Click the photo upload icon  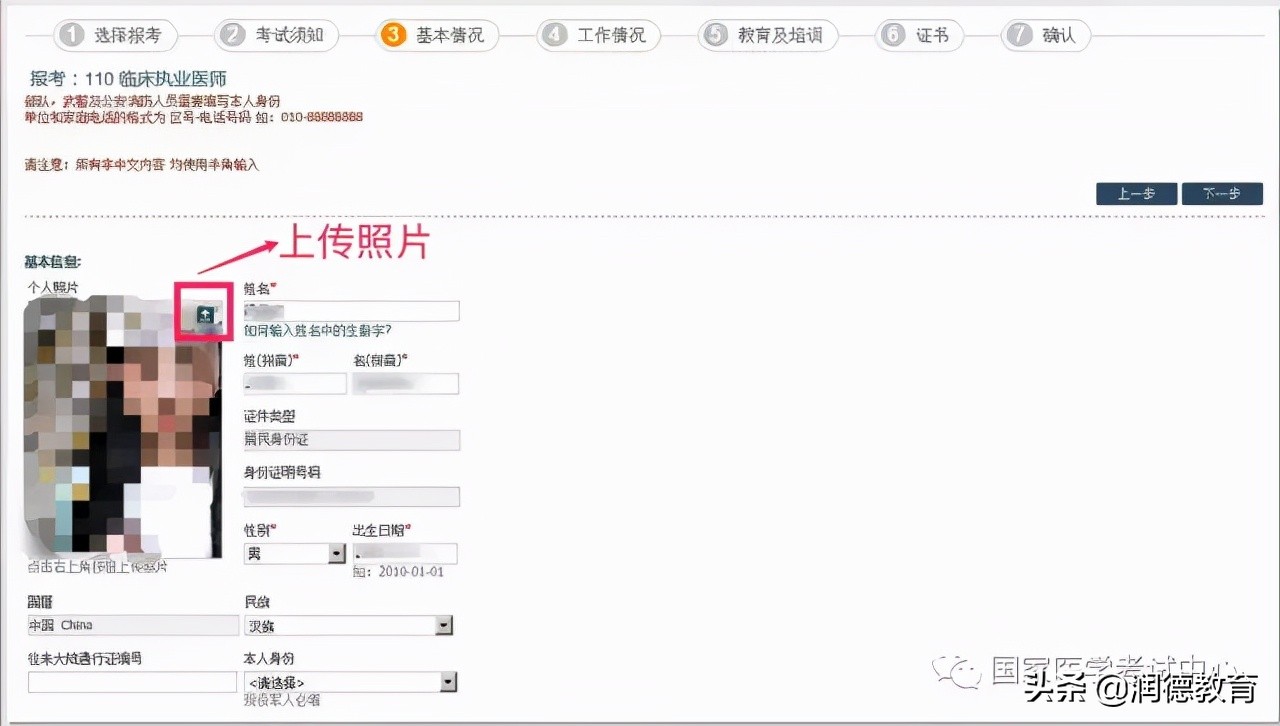204,314
